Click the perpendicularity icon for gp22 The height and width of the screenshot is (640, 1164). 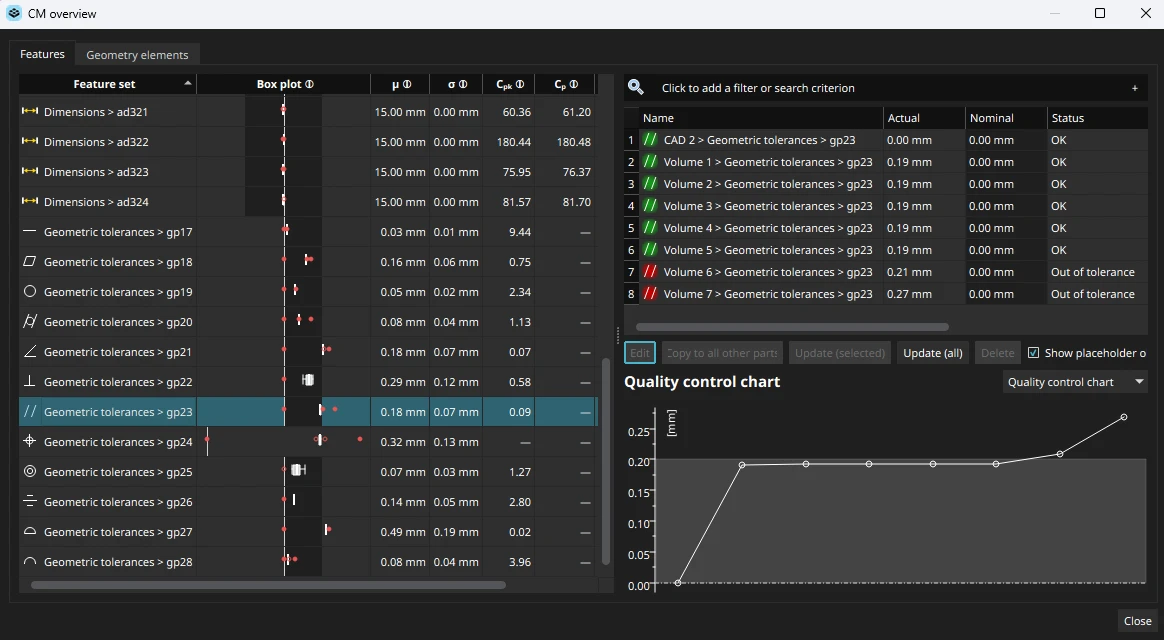[30, 382]
